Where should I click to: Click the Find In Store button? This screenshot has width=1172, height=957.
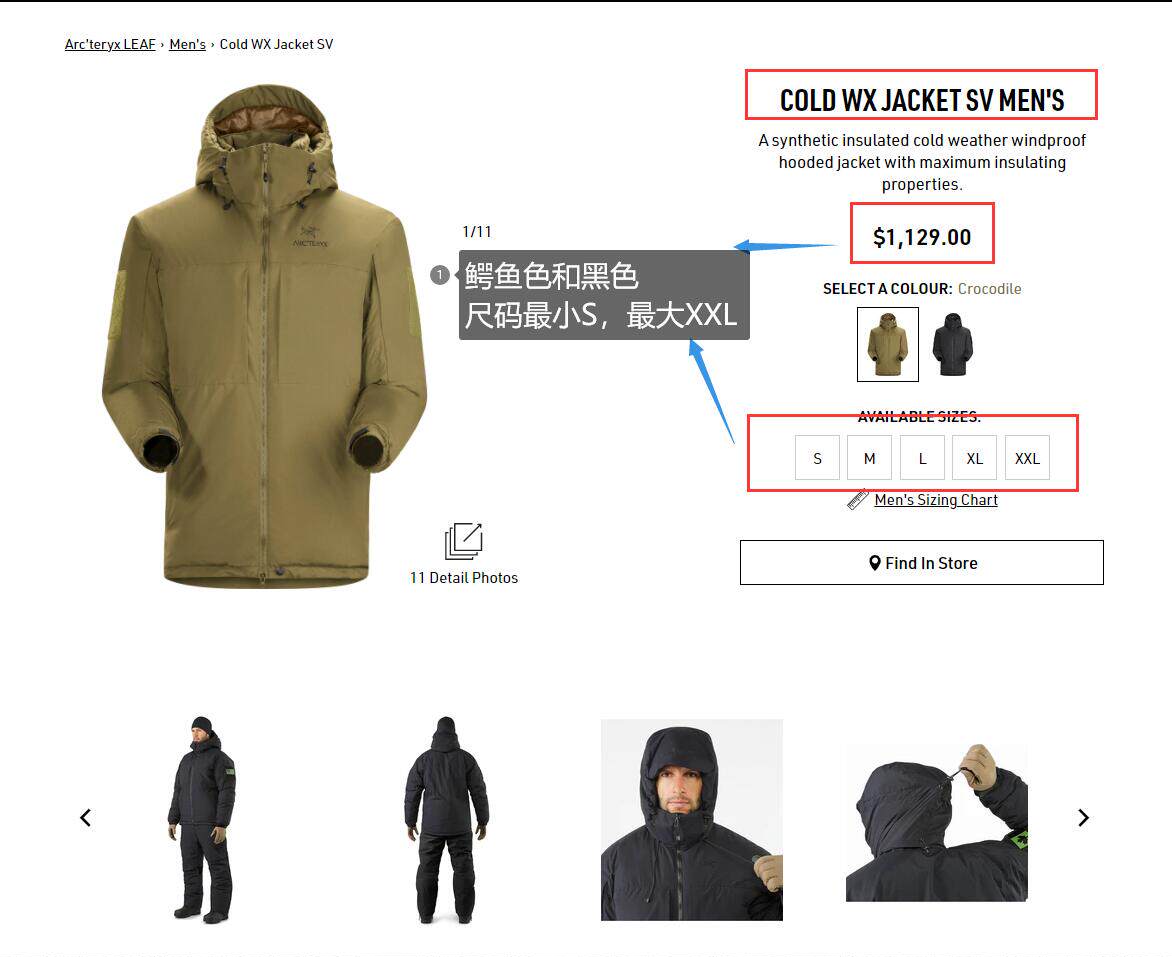click(922, 562)
